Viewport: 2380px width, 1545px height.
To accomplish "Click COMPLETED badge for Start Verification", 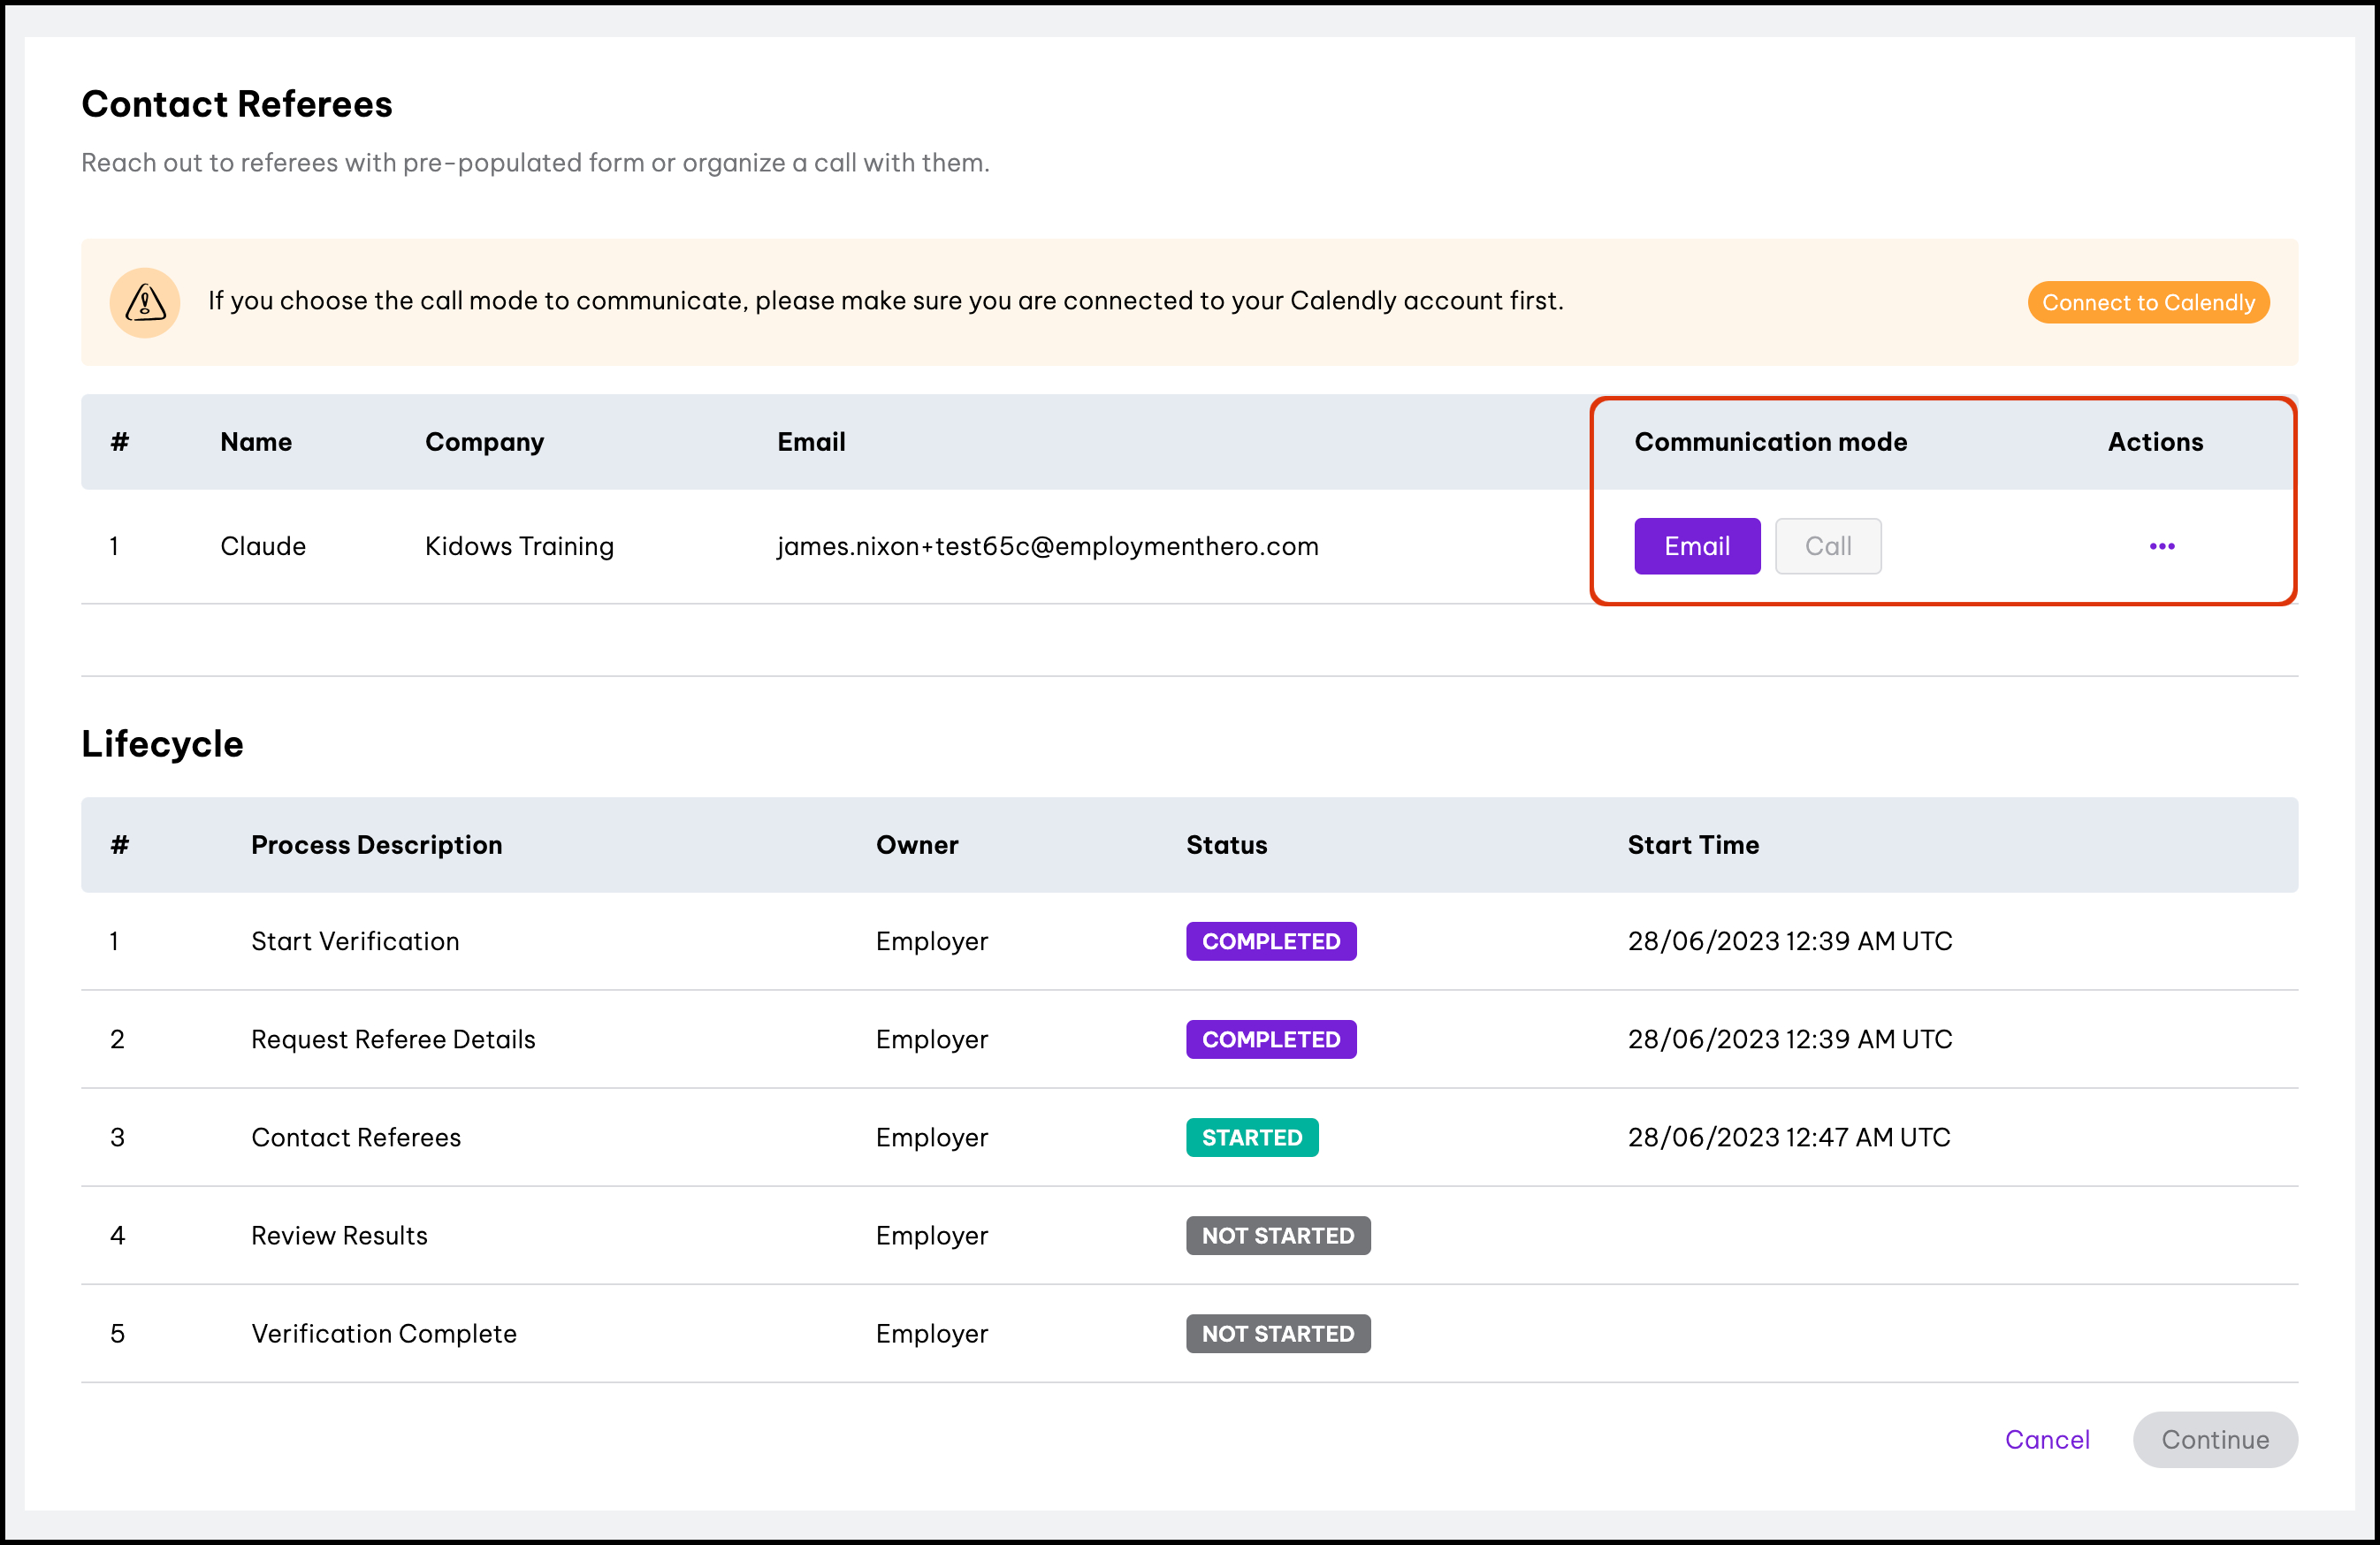I will pos(1270,941).
